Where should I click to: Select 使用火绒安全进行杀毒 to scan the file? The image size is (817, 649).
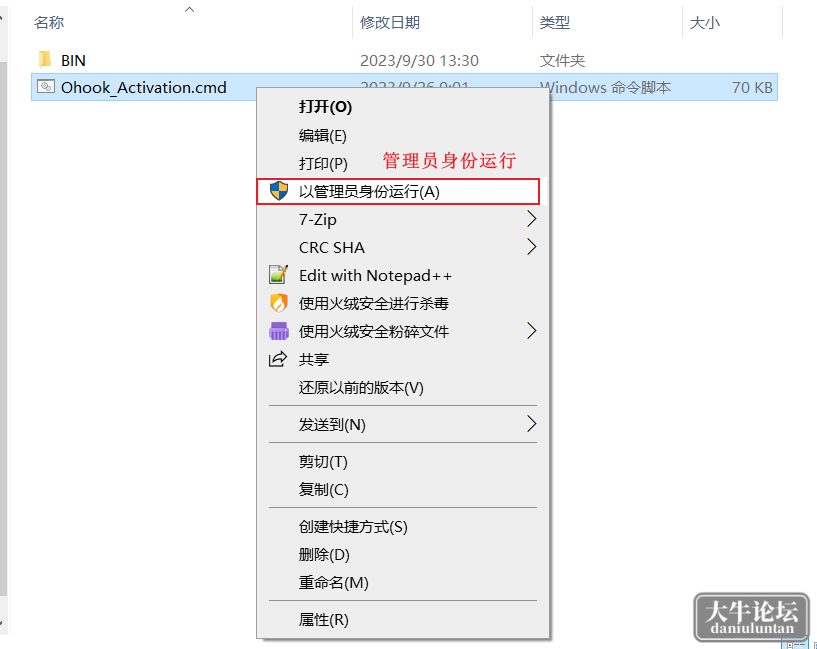click(403, 303)
